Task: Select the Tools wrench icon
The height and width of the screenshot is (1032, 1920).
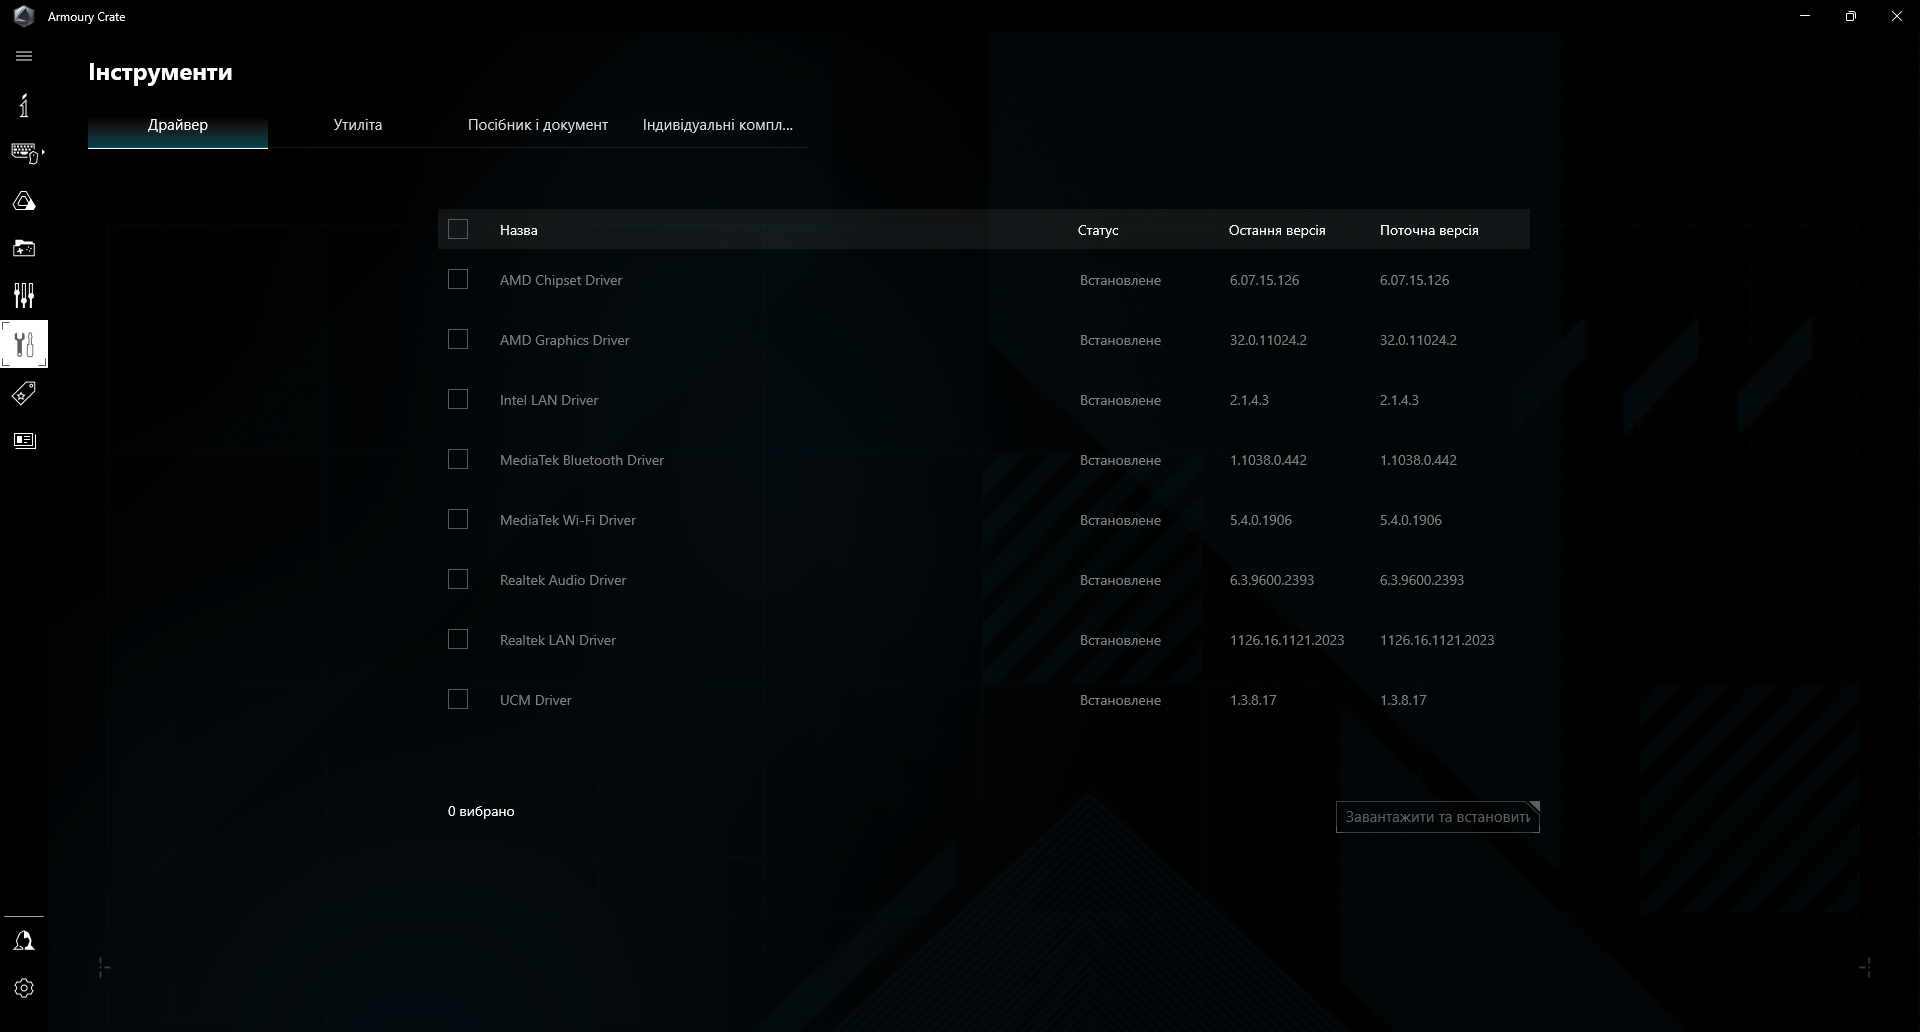Action: tap(24, 344)
